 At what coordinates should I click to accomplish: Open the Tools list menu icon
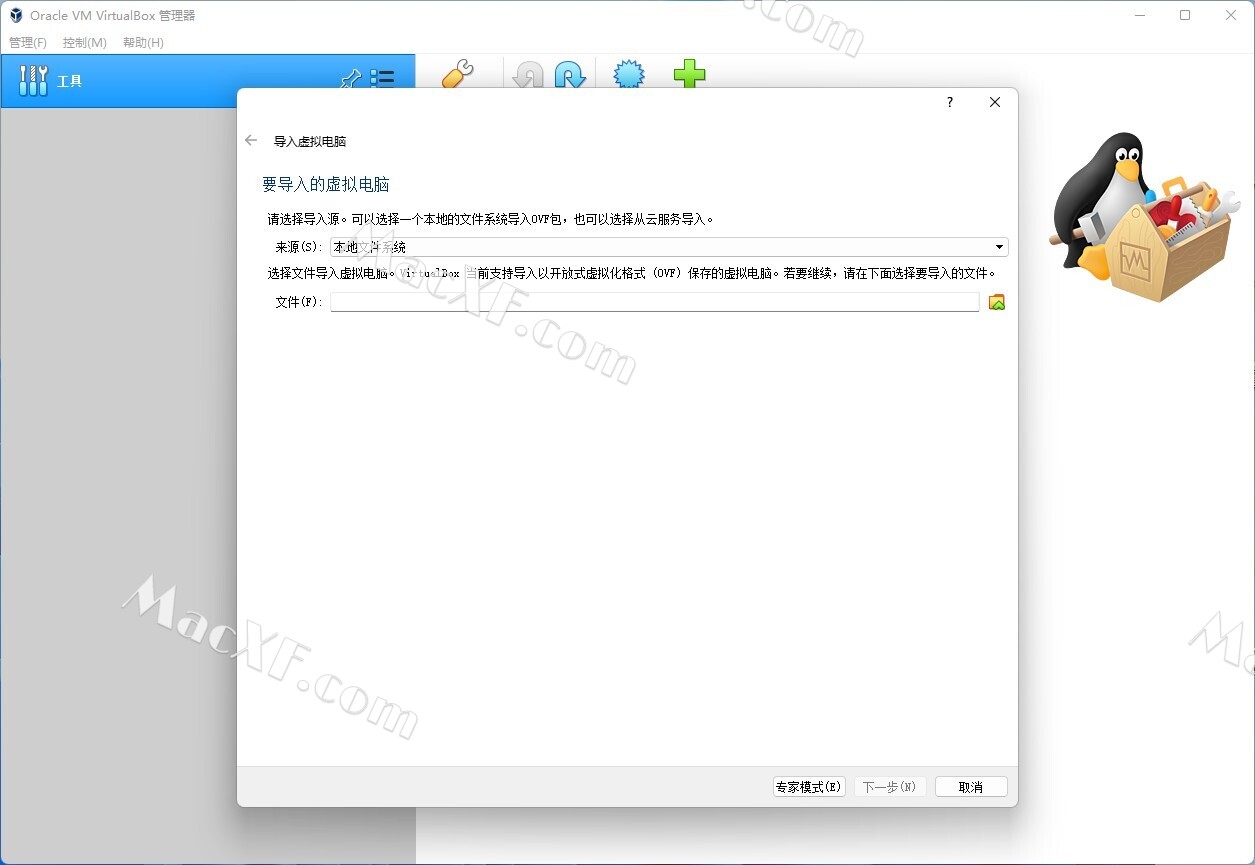pyautogui.click(x=382, y=78)
